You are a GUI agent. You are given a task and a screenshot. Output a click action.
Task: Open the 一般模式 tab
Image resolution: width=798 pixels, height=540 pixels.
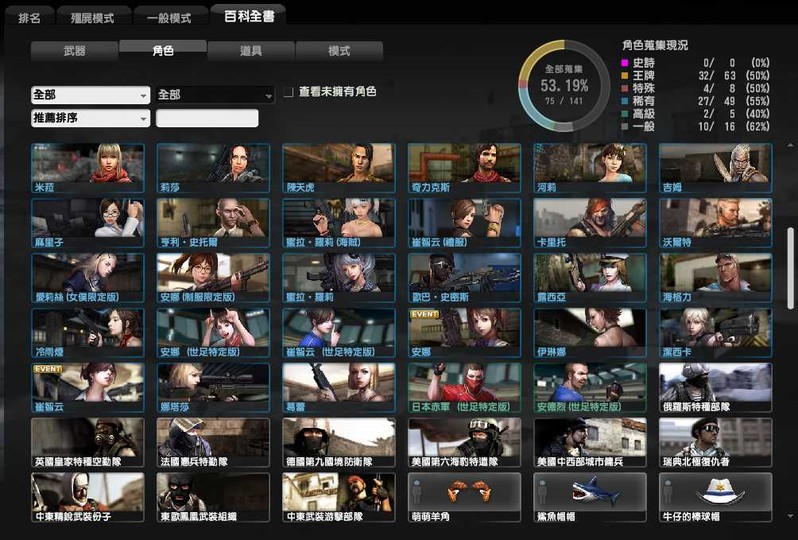(169, 17)
